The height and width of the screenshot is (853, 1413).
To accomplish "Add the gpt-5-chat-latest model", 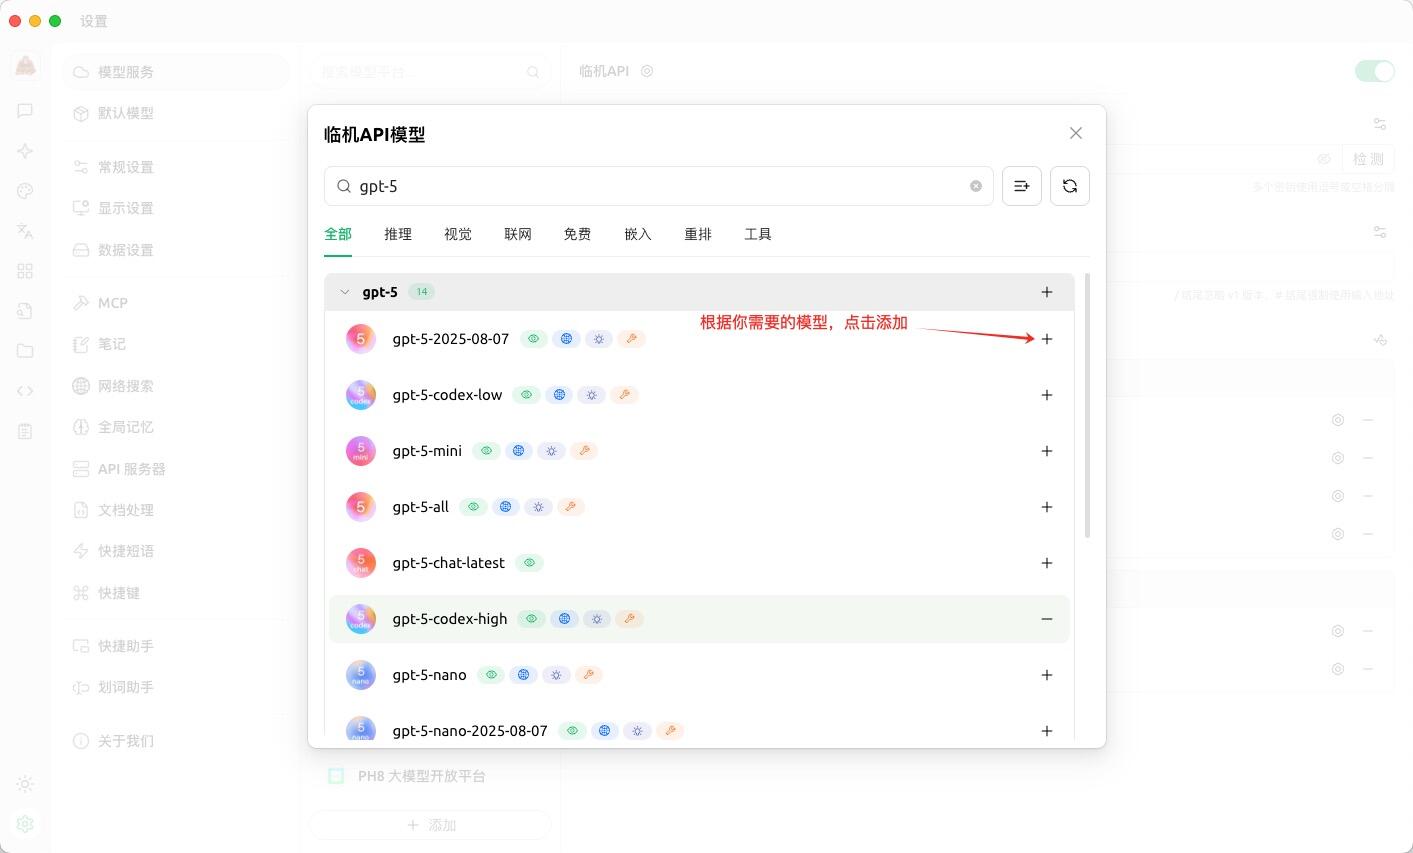I will (1047, 563).
